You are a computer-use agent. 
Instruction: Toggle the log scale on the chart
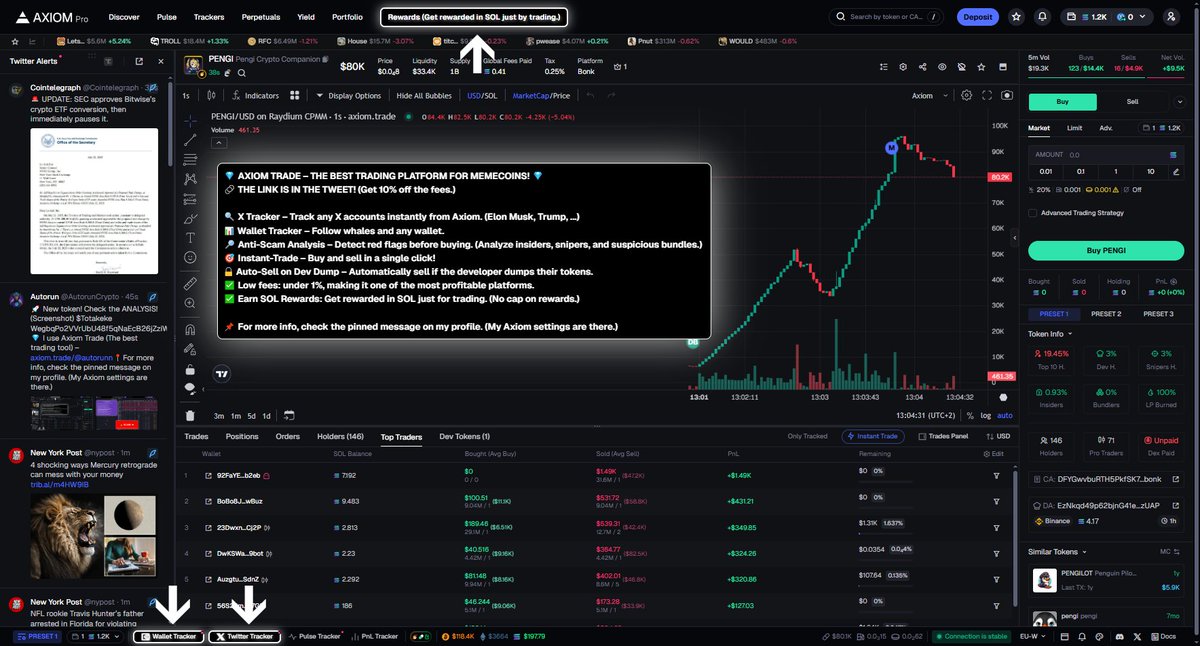pos(986,415)
